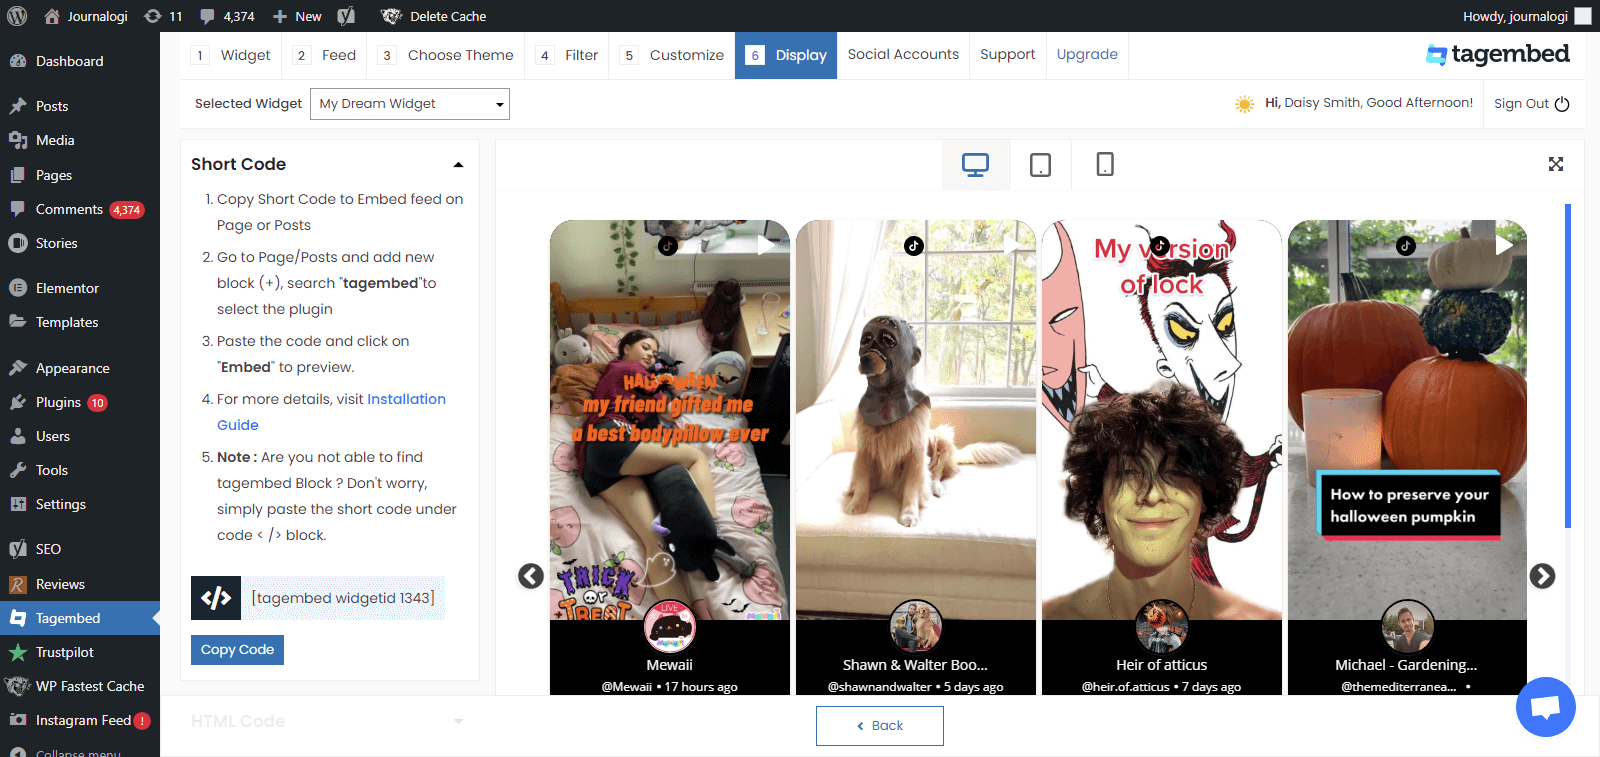This screenshot has height=757, width=1600.
Task: Open comments bubble showing 4,374 in admin bar
Action: pos(227,16)
